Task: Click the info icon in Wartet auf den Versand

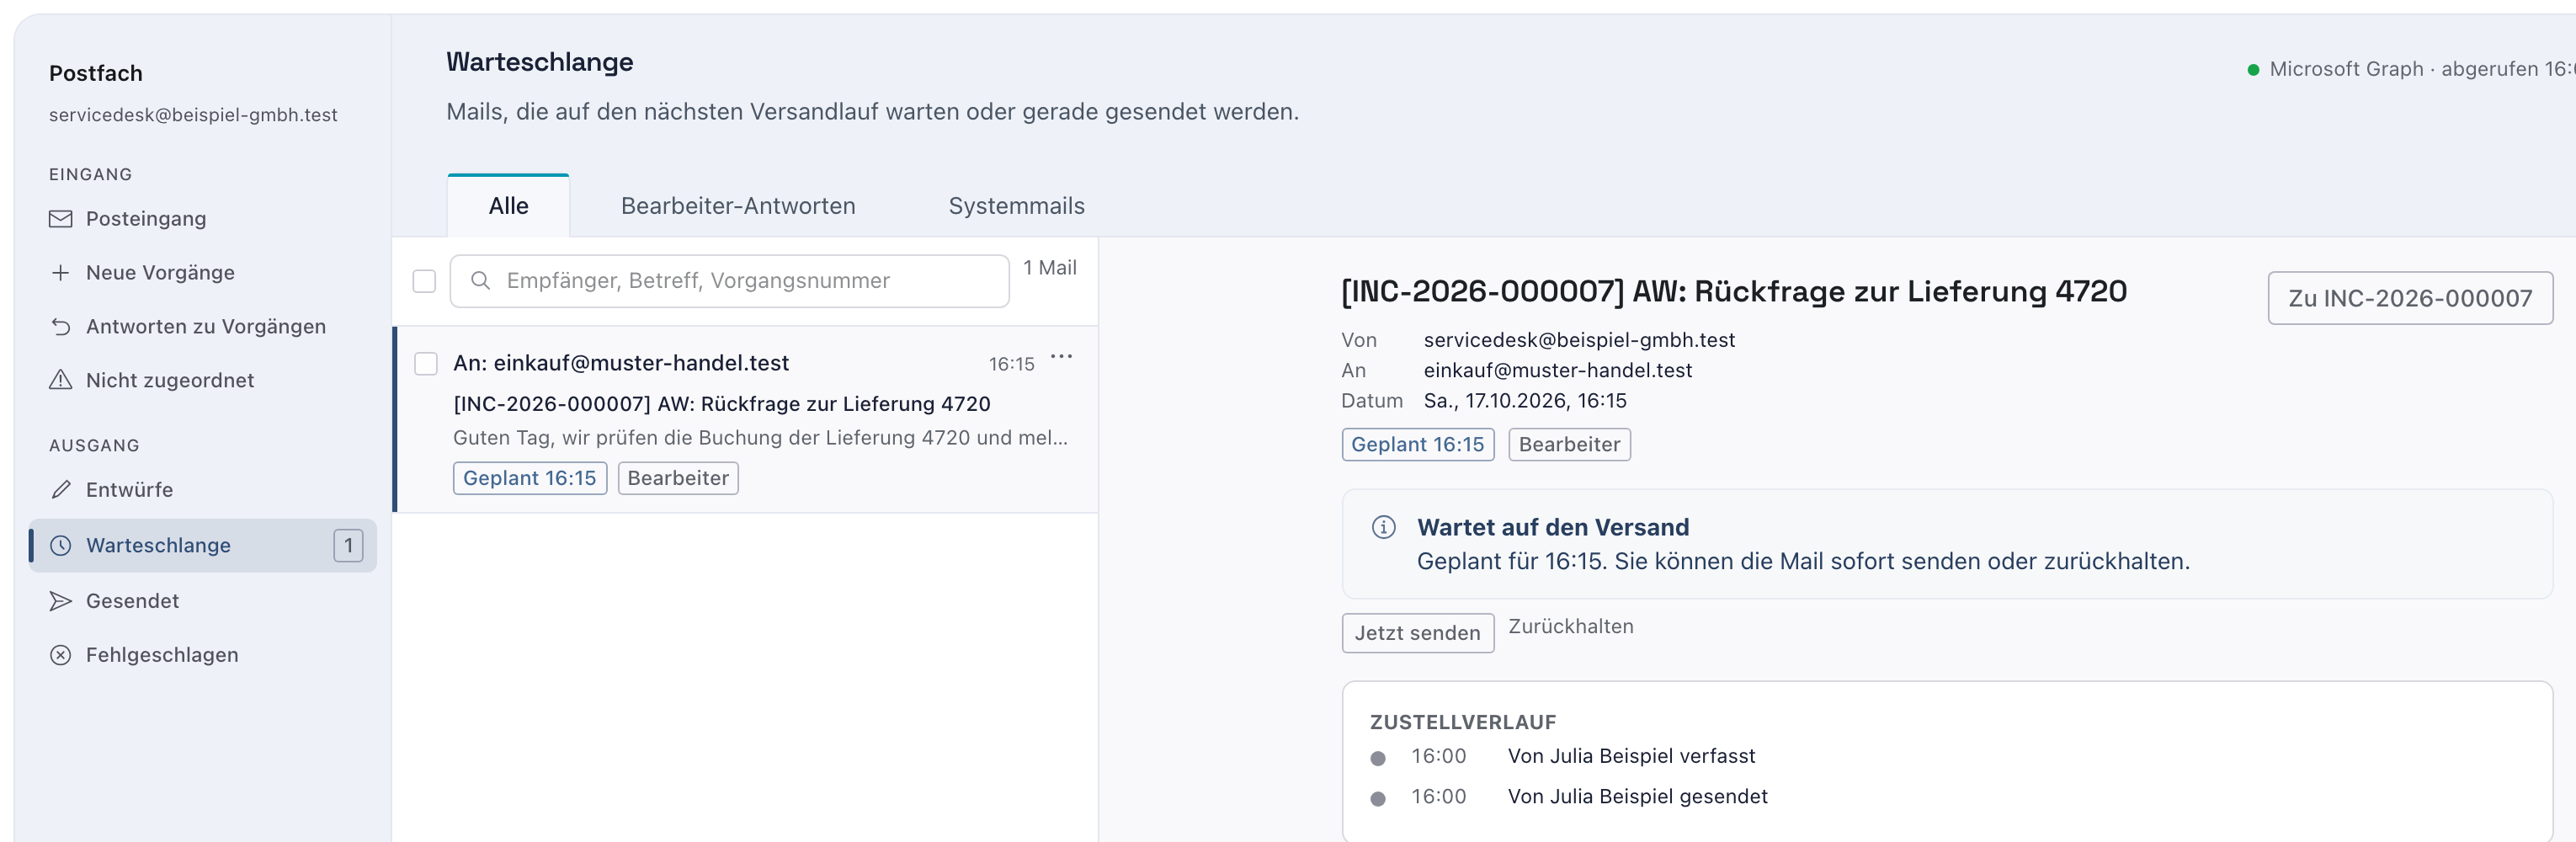Action: click(1384, 527)
